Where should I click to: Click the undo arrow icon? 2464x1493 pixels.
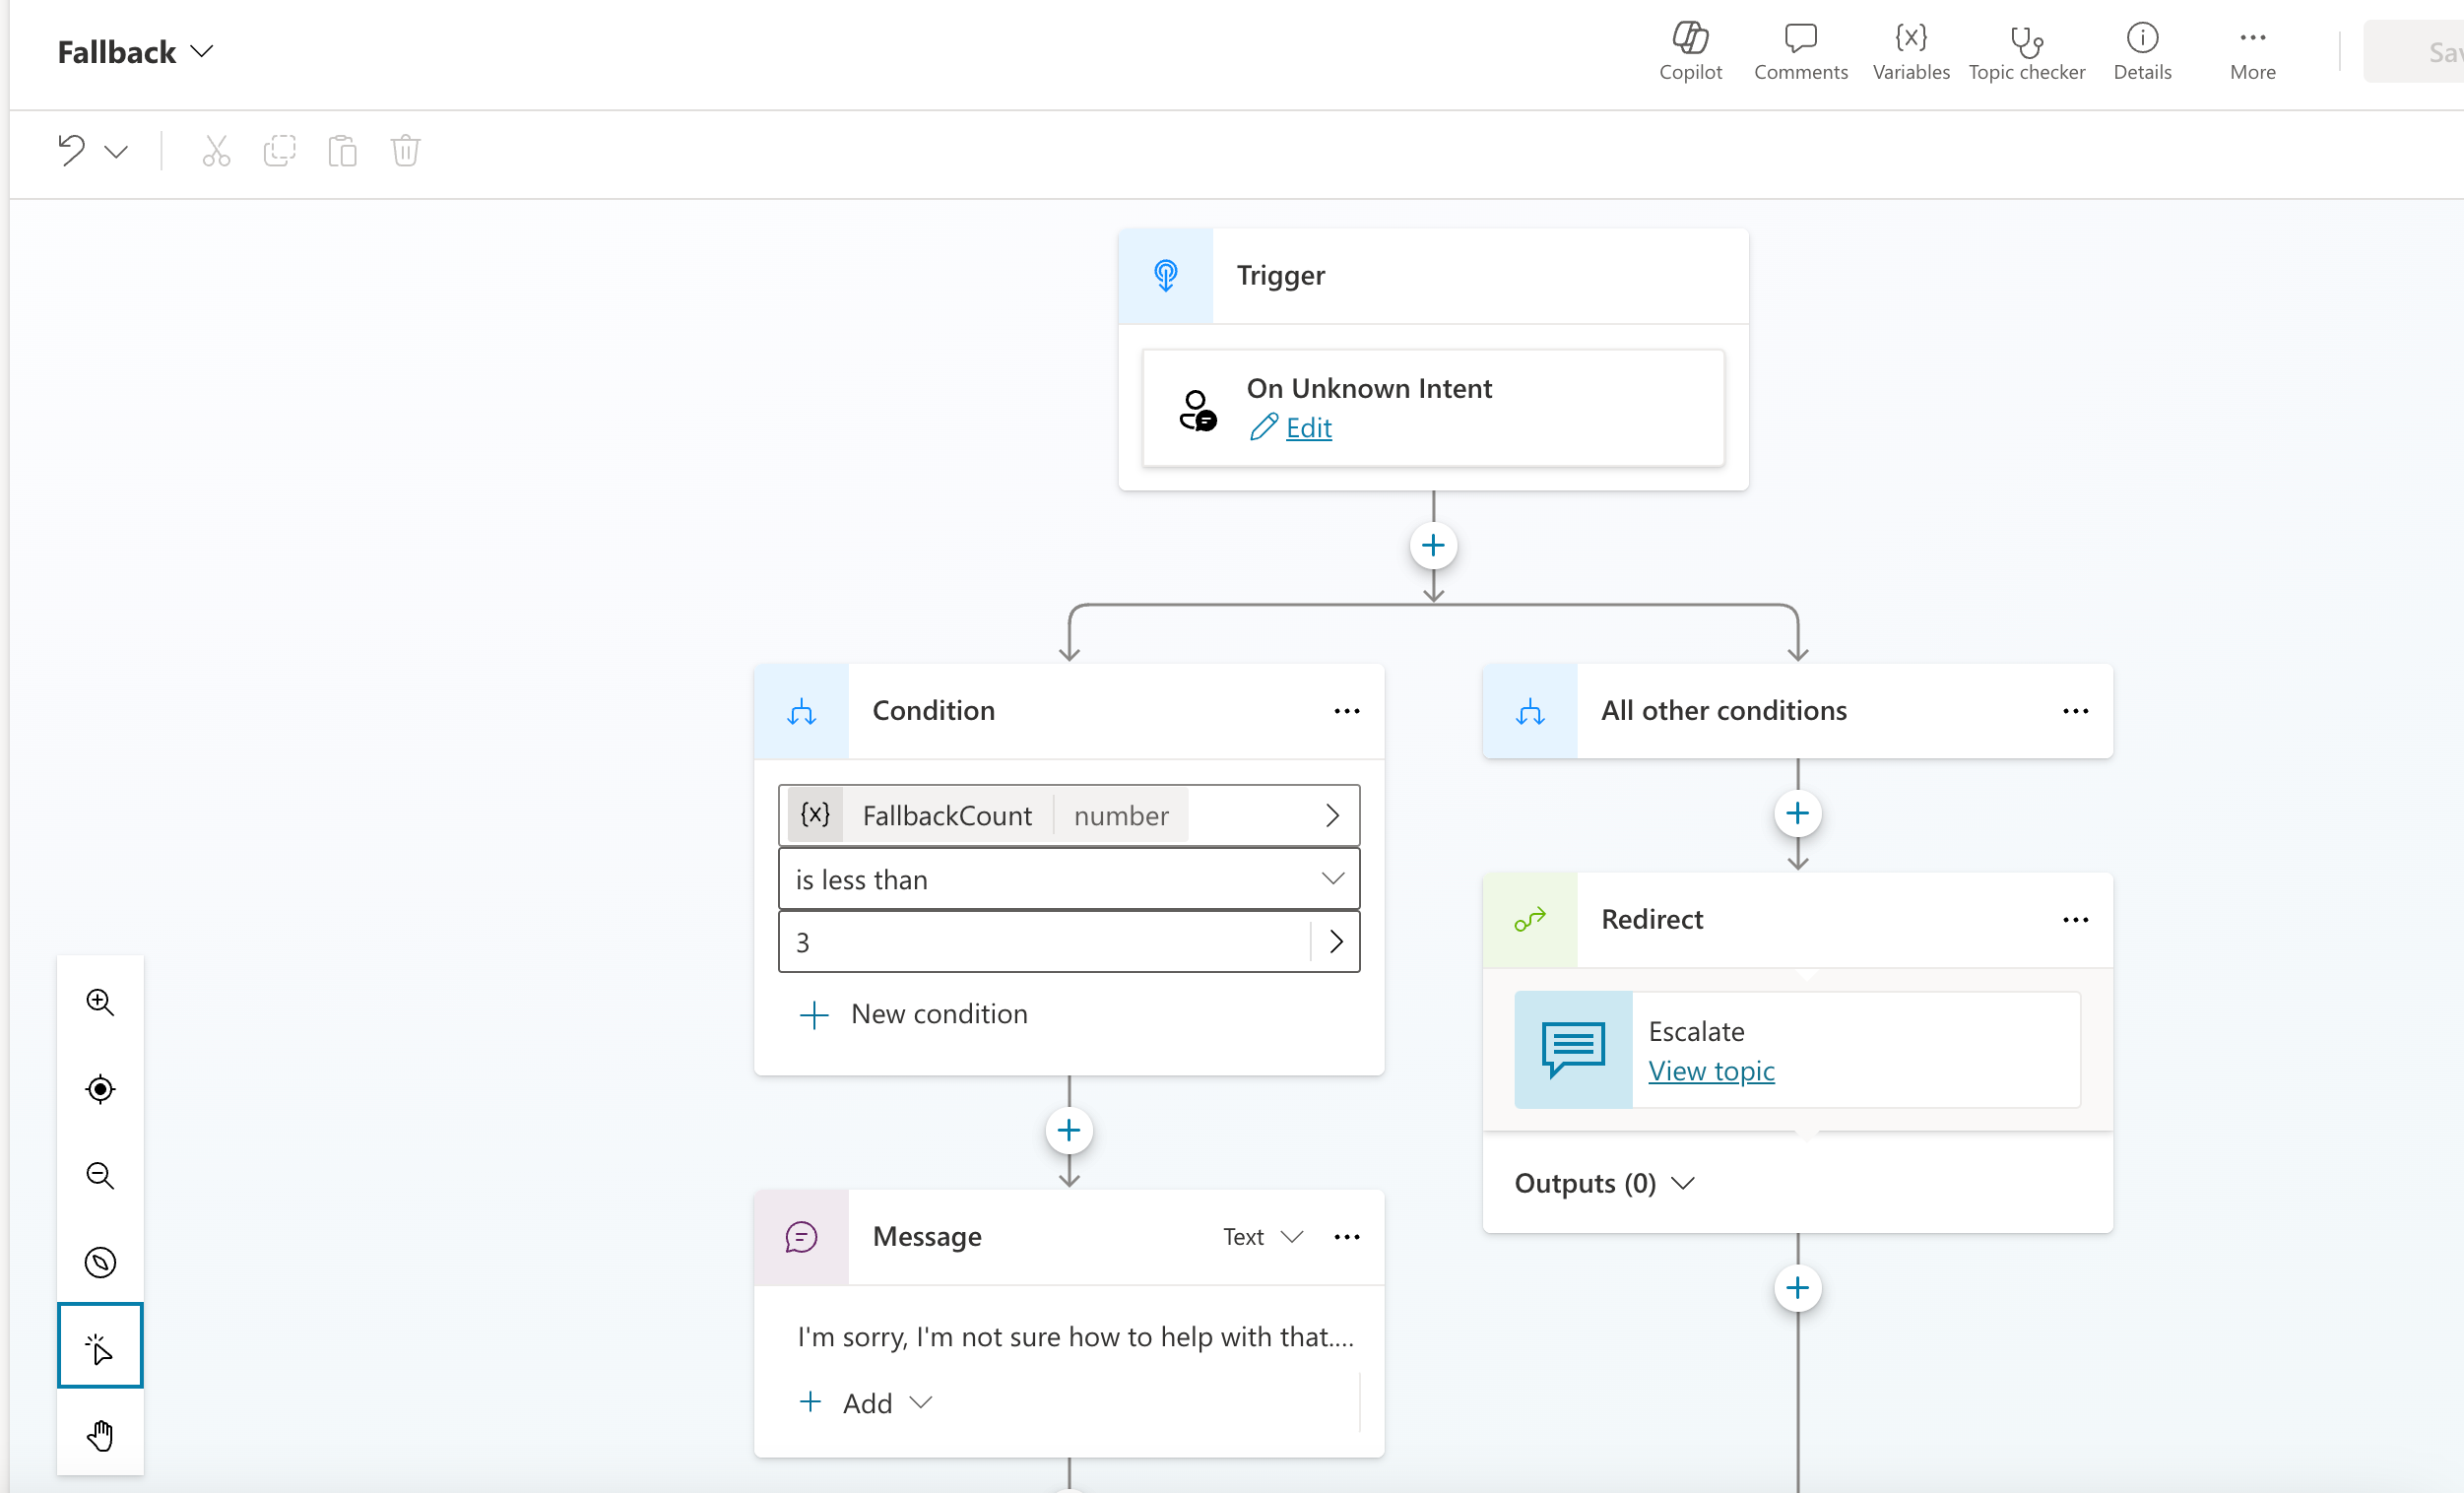click(x=71, y=151)
